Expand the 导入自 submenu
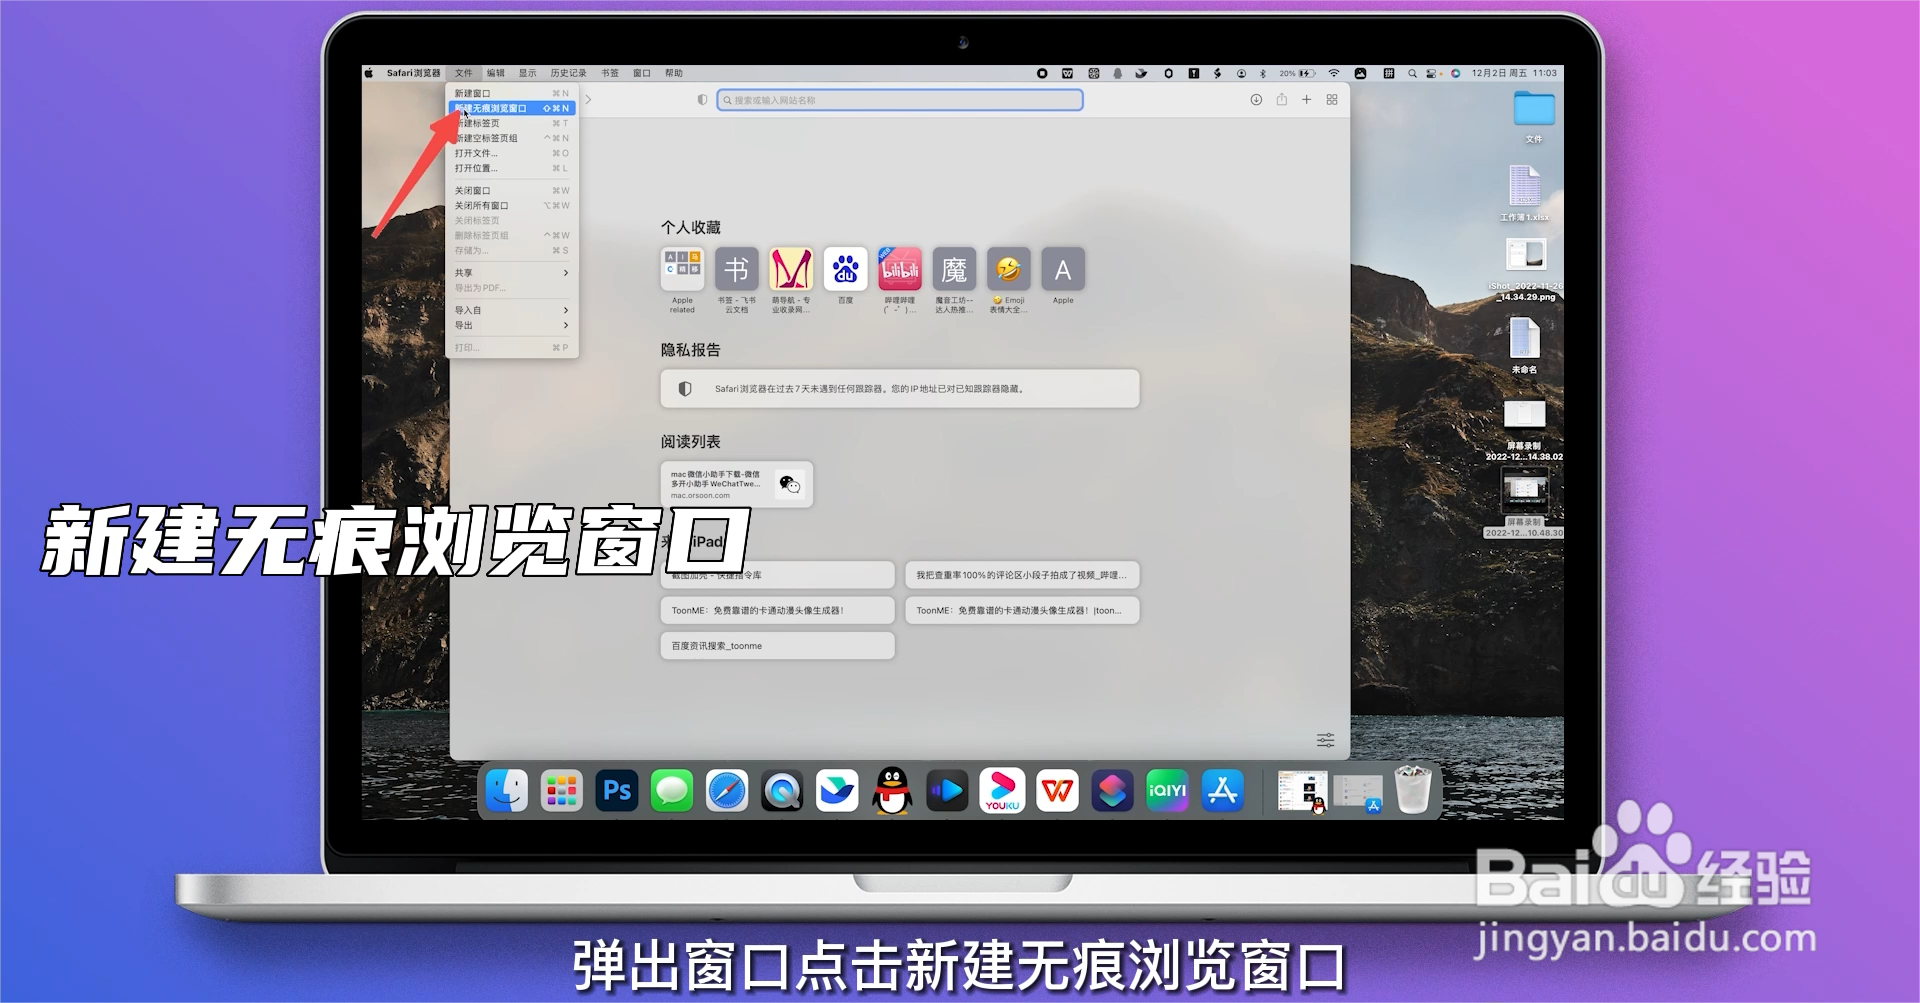This screenshot has width=1920, height=1003. click(468, 310)
